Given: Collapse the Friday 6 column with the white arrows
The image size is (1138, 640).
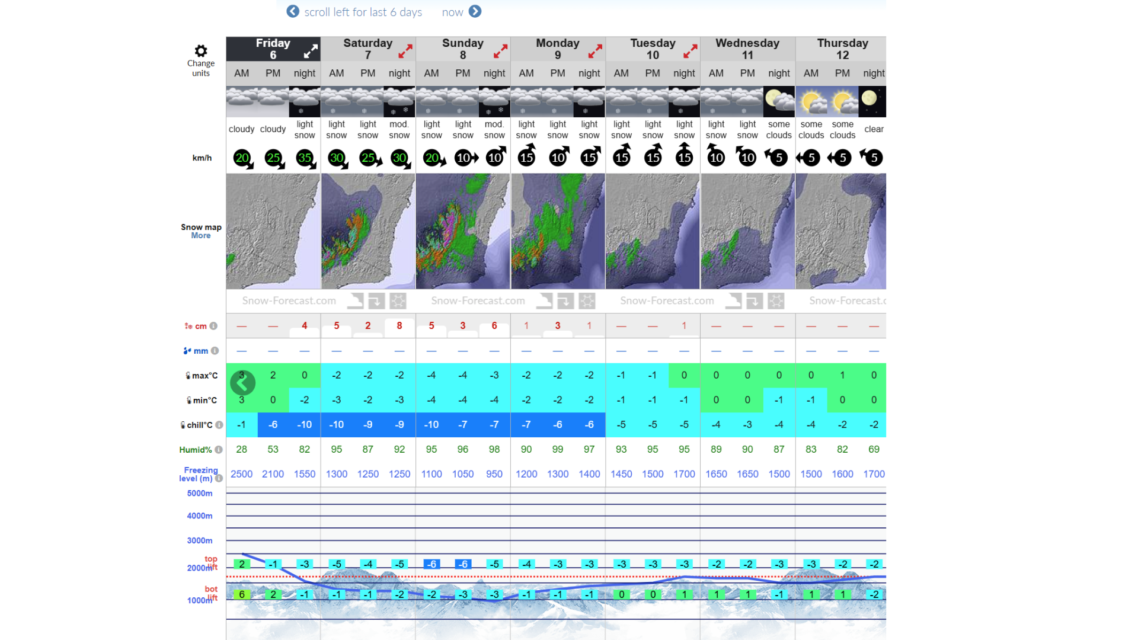Looking at the screenshot, I should [x=311, y=50].
